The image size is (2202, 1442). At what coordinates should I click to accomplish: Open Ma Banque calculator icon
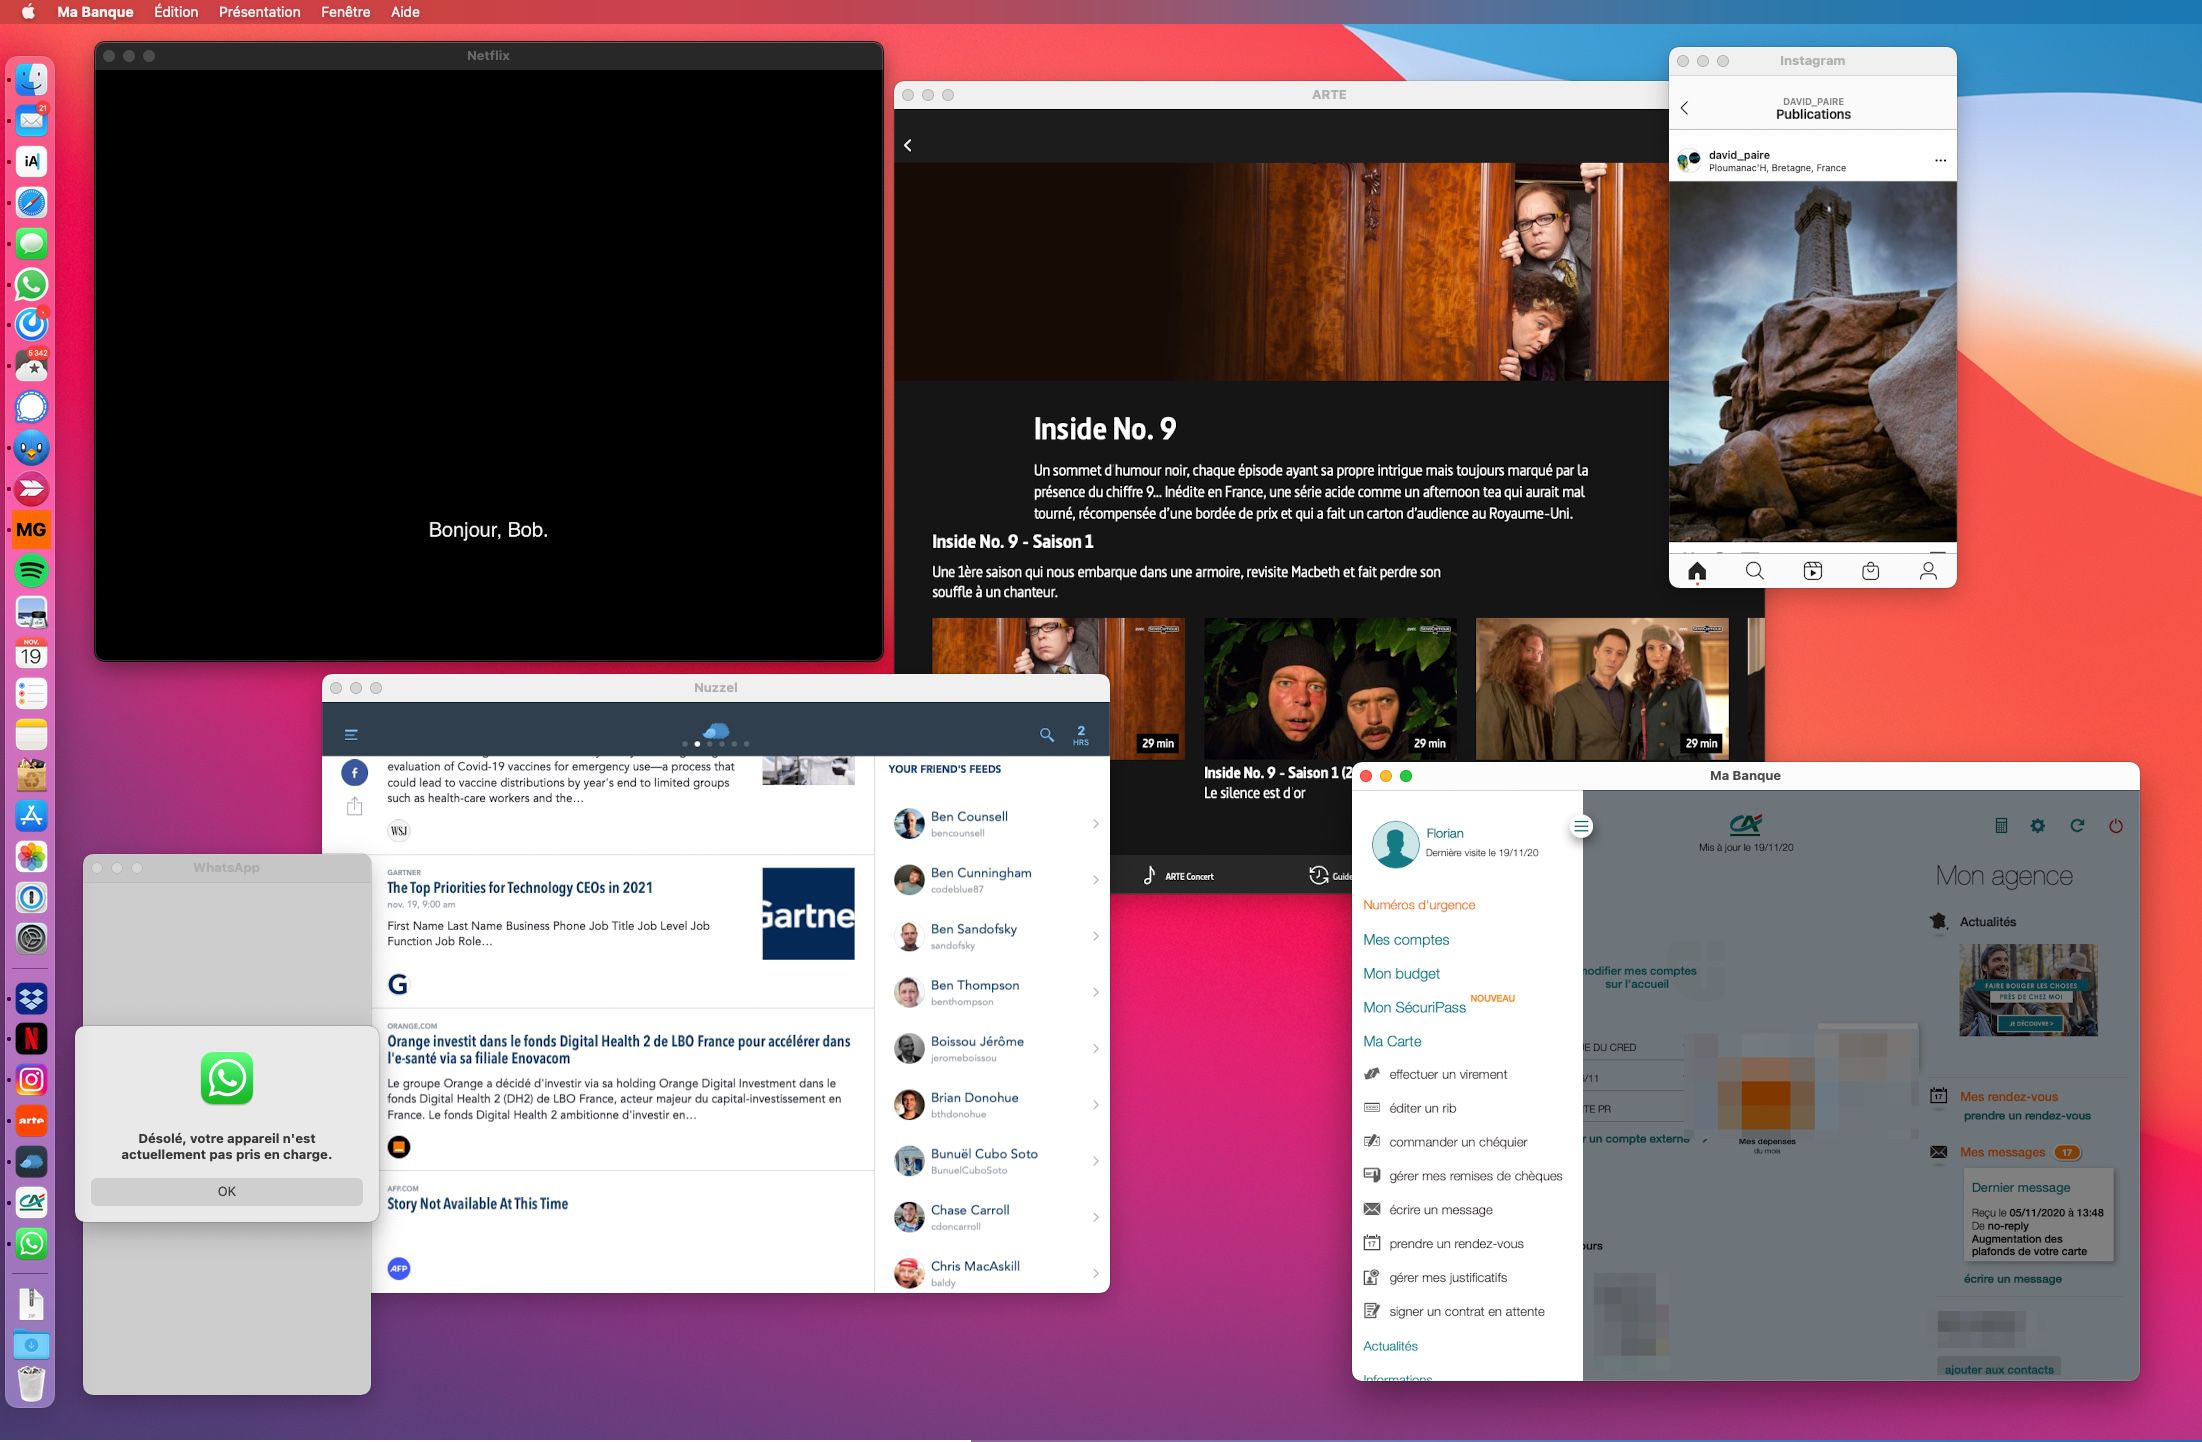pos(2001,826)
